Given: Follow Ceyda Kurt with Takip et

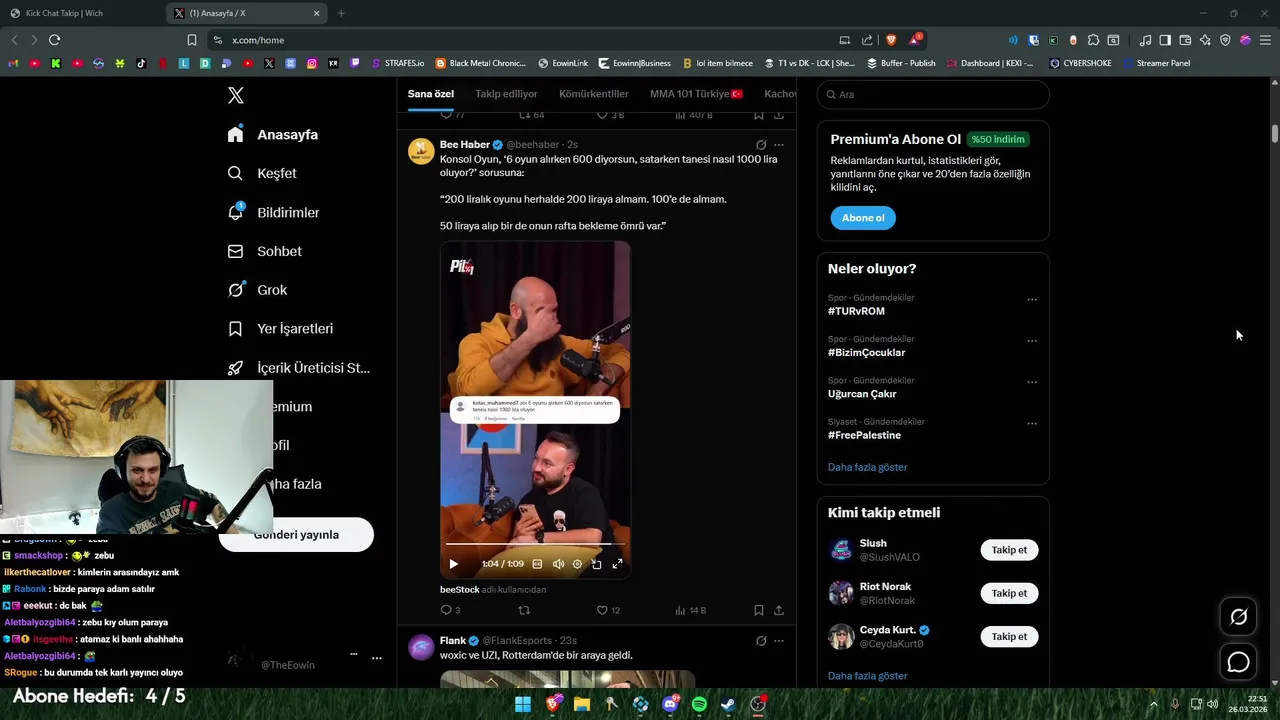Looking at the screenshot, I should coord(1009,636).
